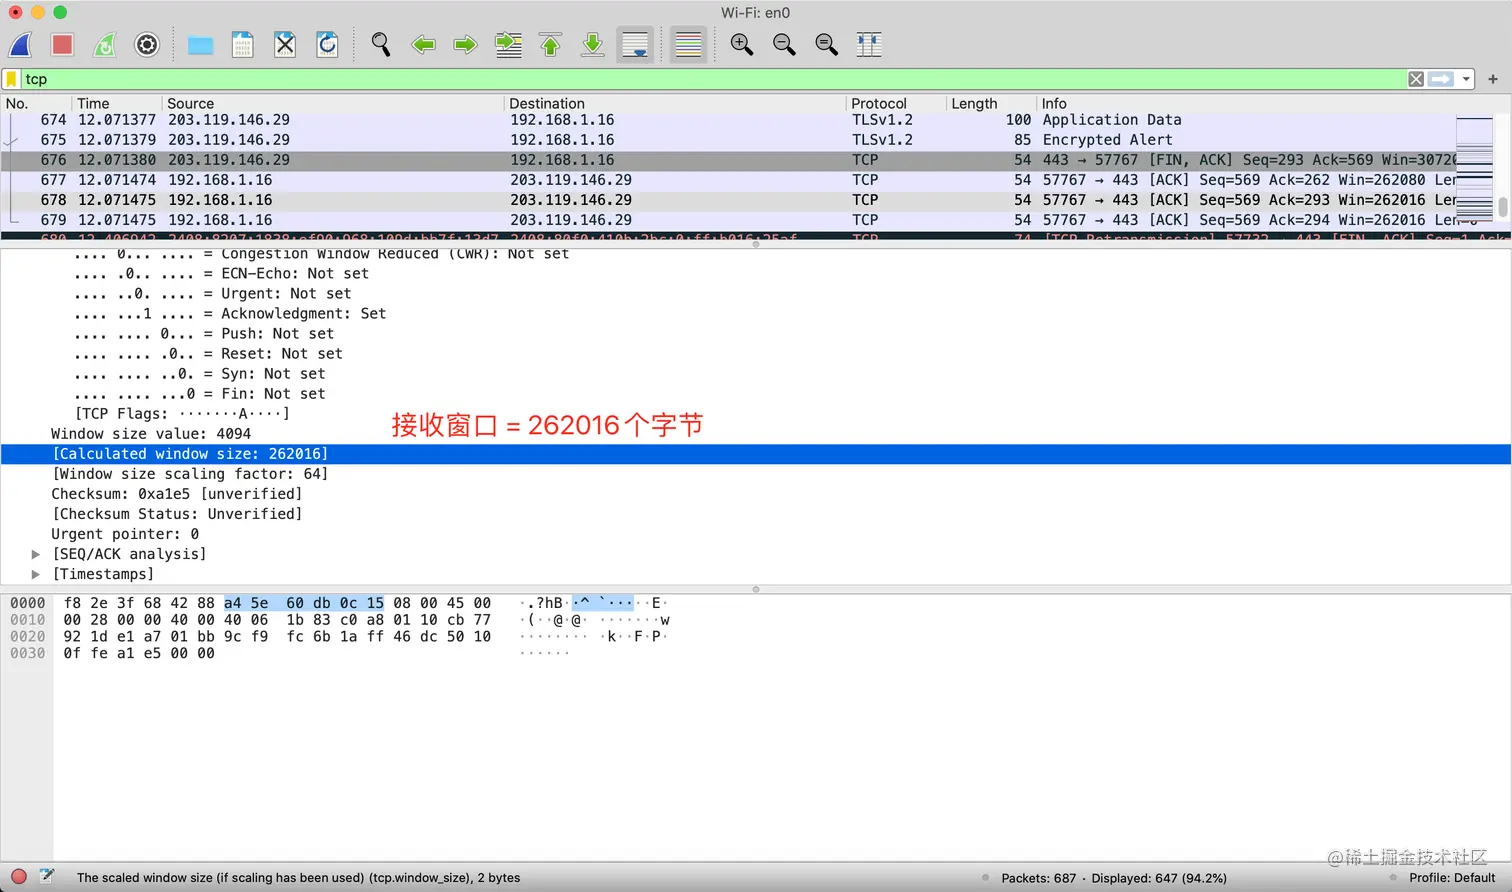The height and width of the screenshot is (892, 1512).
Task: Jump to the last packet
Action: [x=593, y=45]
